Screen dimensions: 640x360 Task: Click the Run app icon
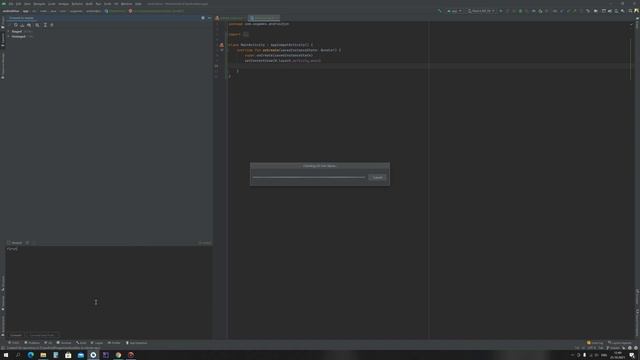[501, 11]
